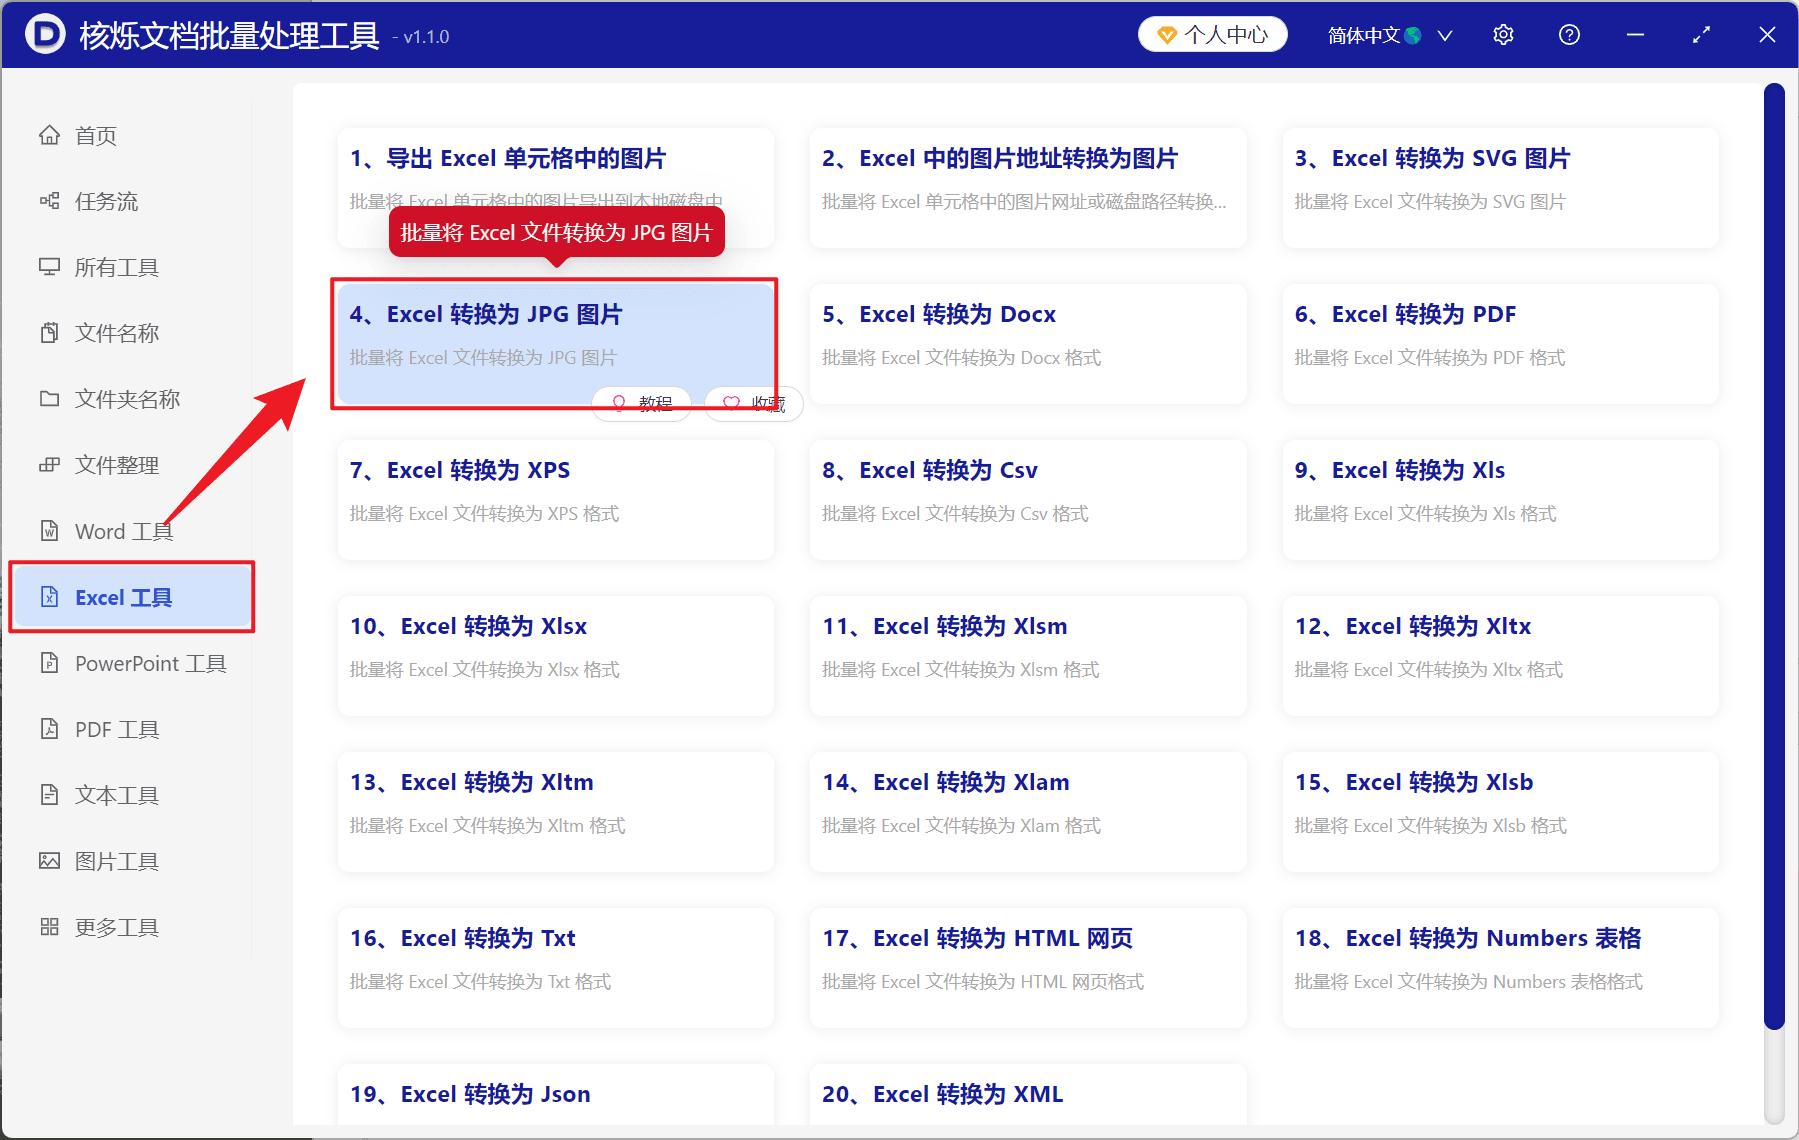
Task: Open tool 9 Excel 转换为 Xls
Action: click(x=1500, y=500)
